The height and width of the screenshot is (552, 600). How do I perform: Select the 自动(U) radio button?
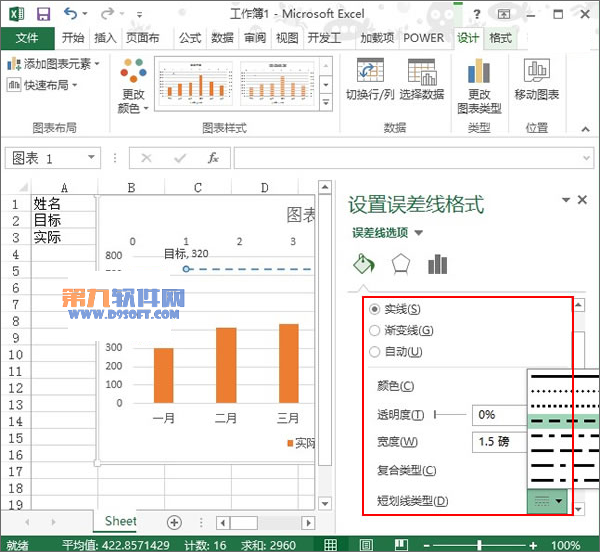pos(375,352)
